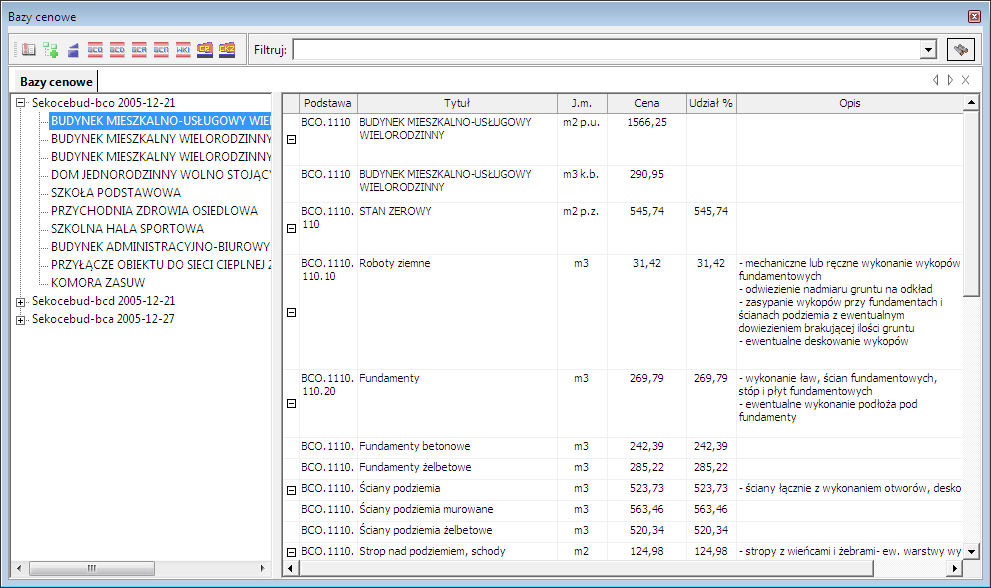Click the Ściany podziemia murowane cell
The height and width of the screenshot is (588, 991).
point(457,510)
